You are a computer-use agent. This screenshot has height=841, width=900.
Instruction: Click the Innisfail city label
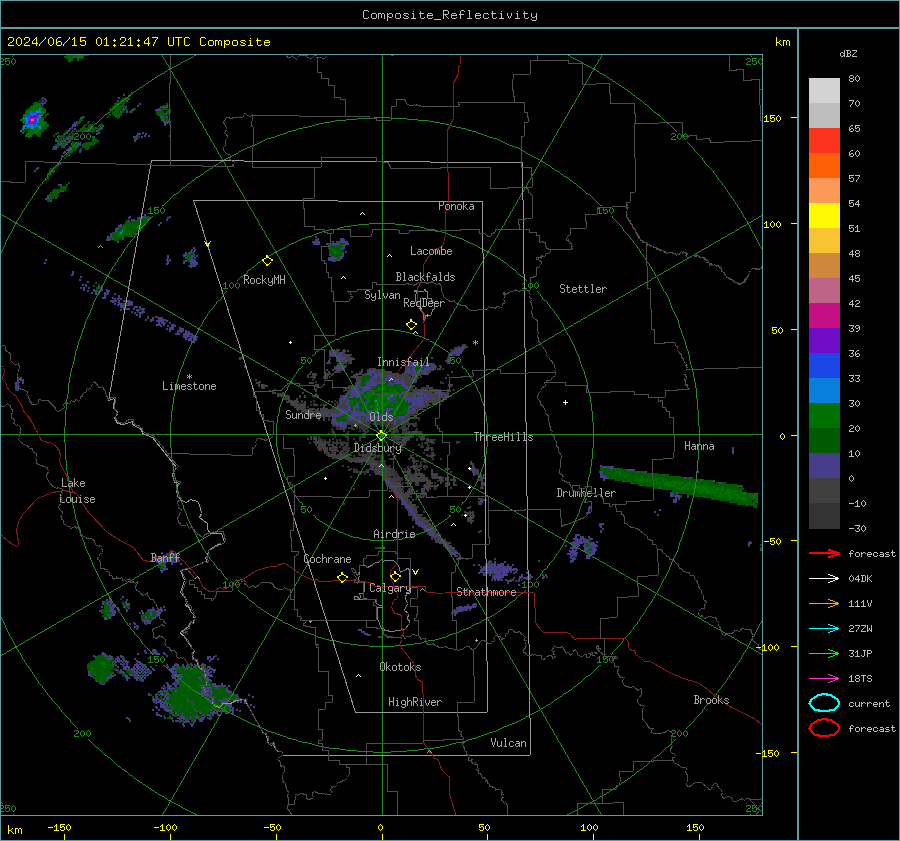coord(403,362)
